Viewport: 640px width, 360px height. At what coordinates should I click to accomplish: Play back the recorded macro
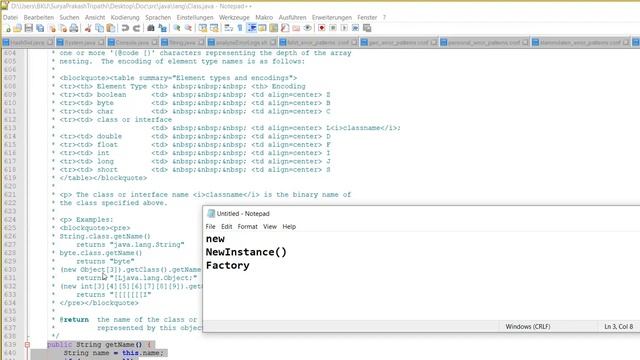344,28
